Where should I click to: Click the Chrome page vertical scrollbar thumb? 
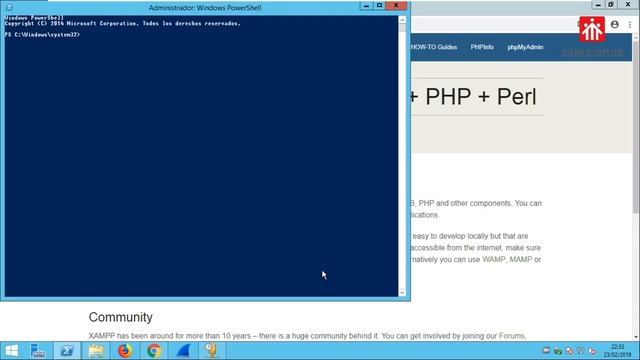pyautogui.click(x=636, y=127)
